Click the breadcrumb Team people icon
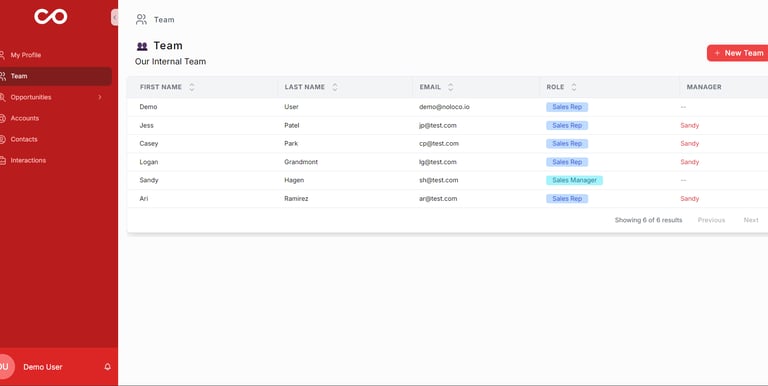 [x=141, y=20]
